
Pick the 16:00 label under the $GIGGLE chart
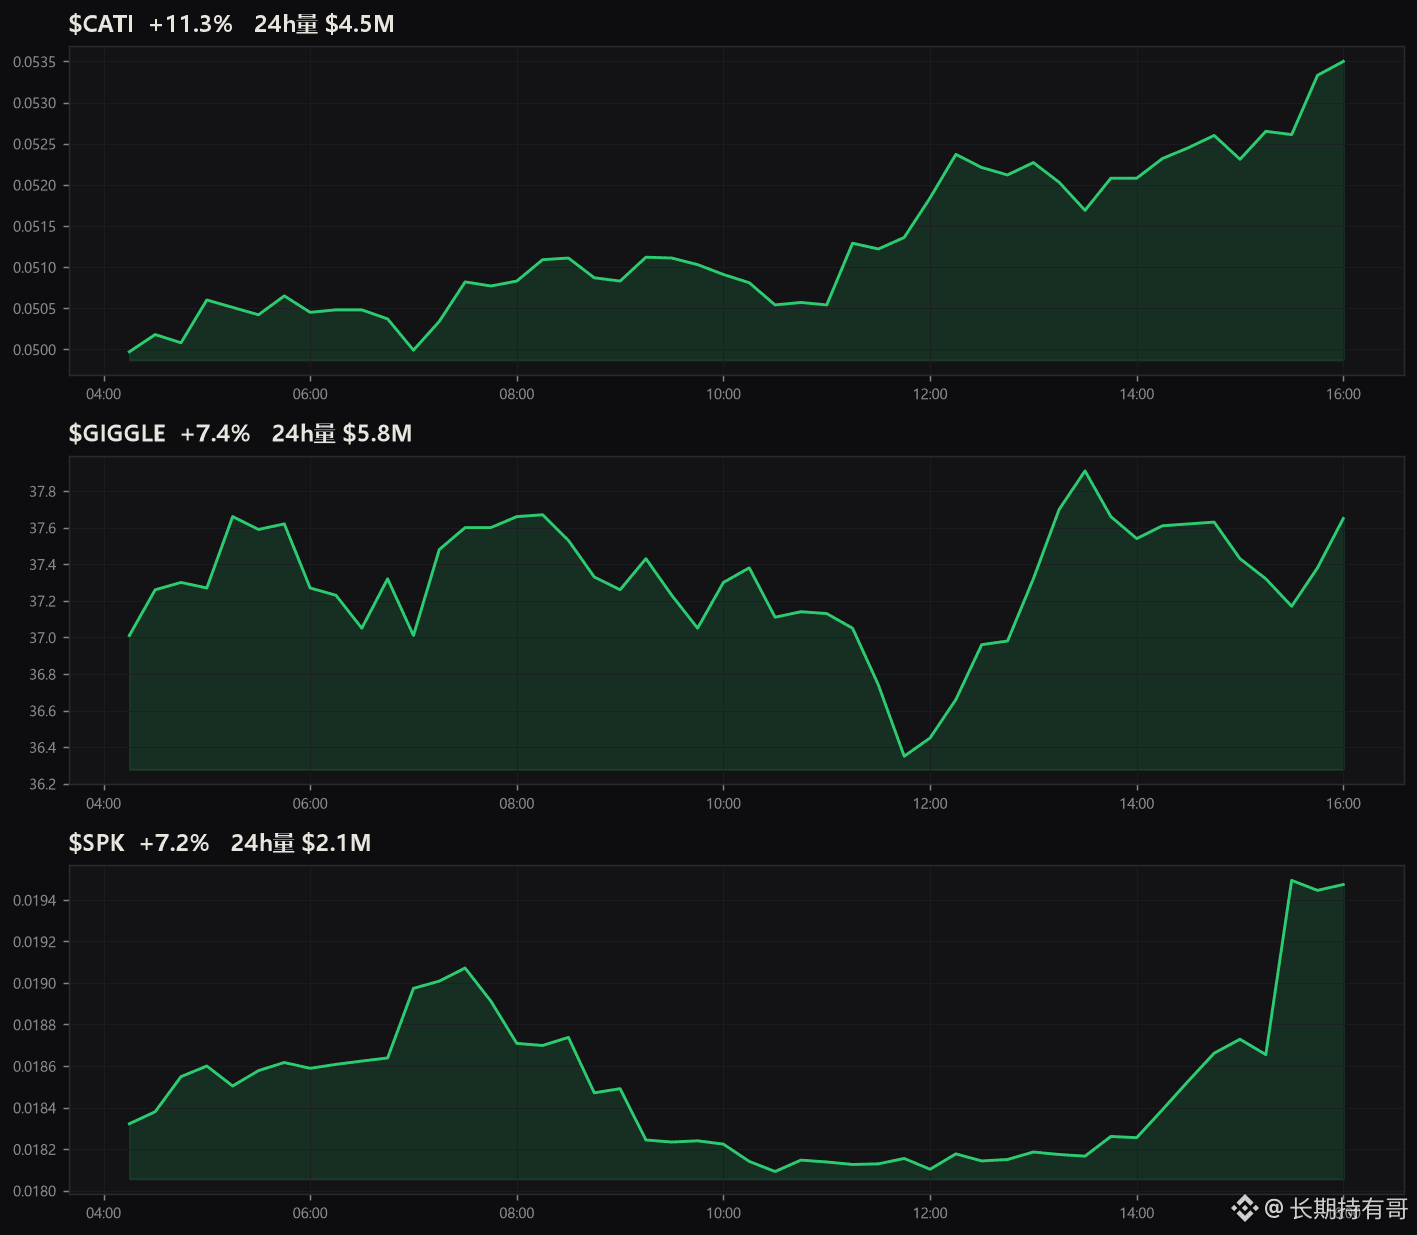1343,803
